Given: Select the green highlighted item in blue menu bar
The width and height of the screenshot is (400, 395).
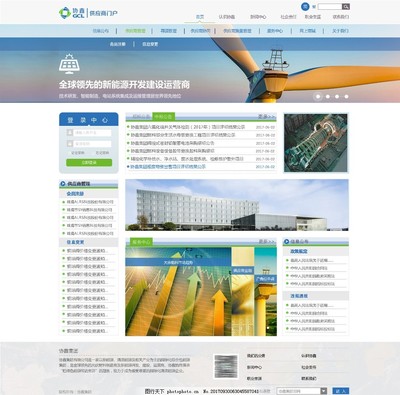Looking at the screenshot, I should tap(135, 31).
